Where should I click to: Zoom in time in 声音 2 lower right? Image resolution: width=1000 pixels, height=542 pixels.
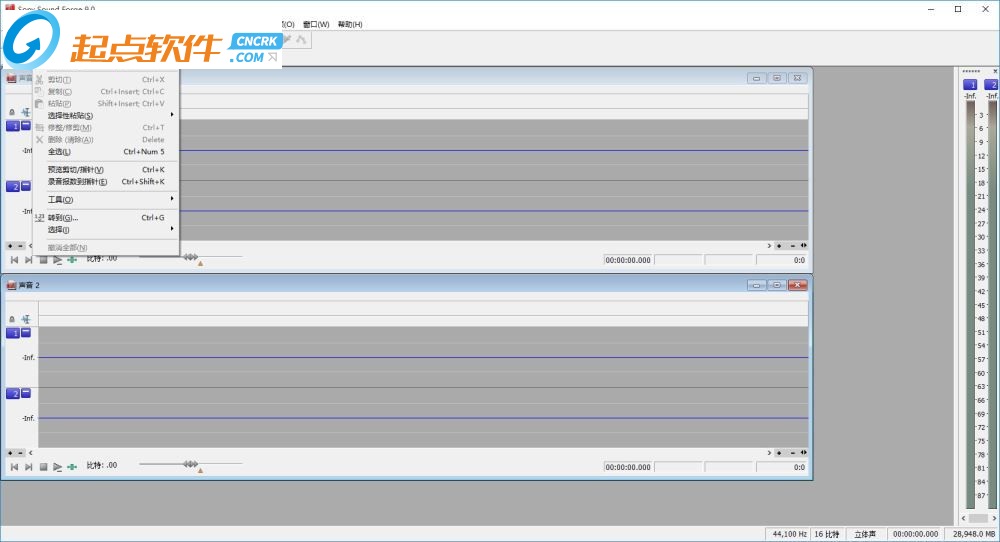[x=779, y=453]
